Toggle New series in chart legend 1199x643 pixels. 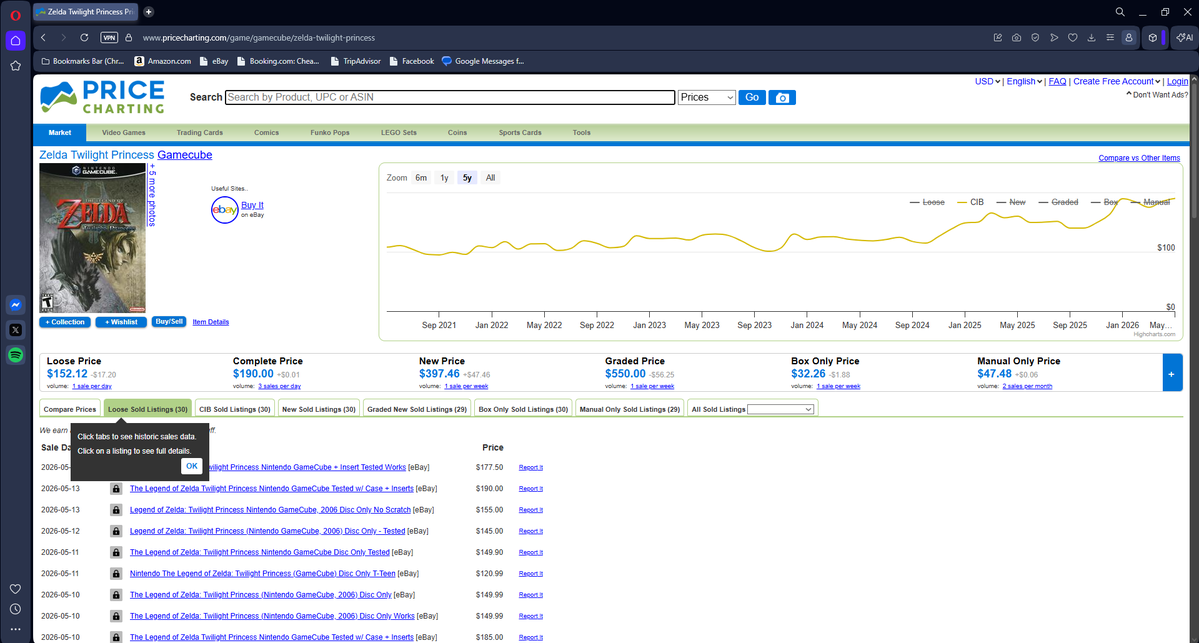coord(1011,202)
